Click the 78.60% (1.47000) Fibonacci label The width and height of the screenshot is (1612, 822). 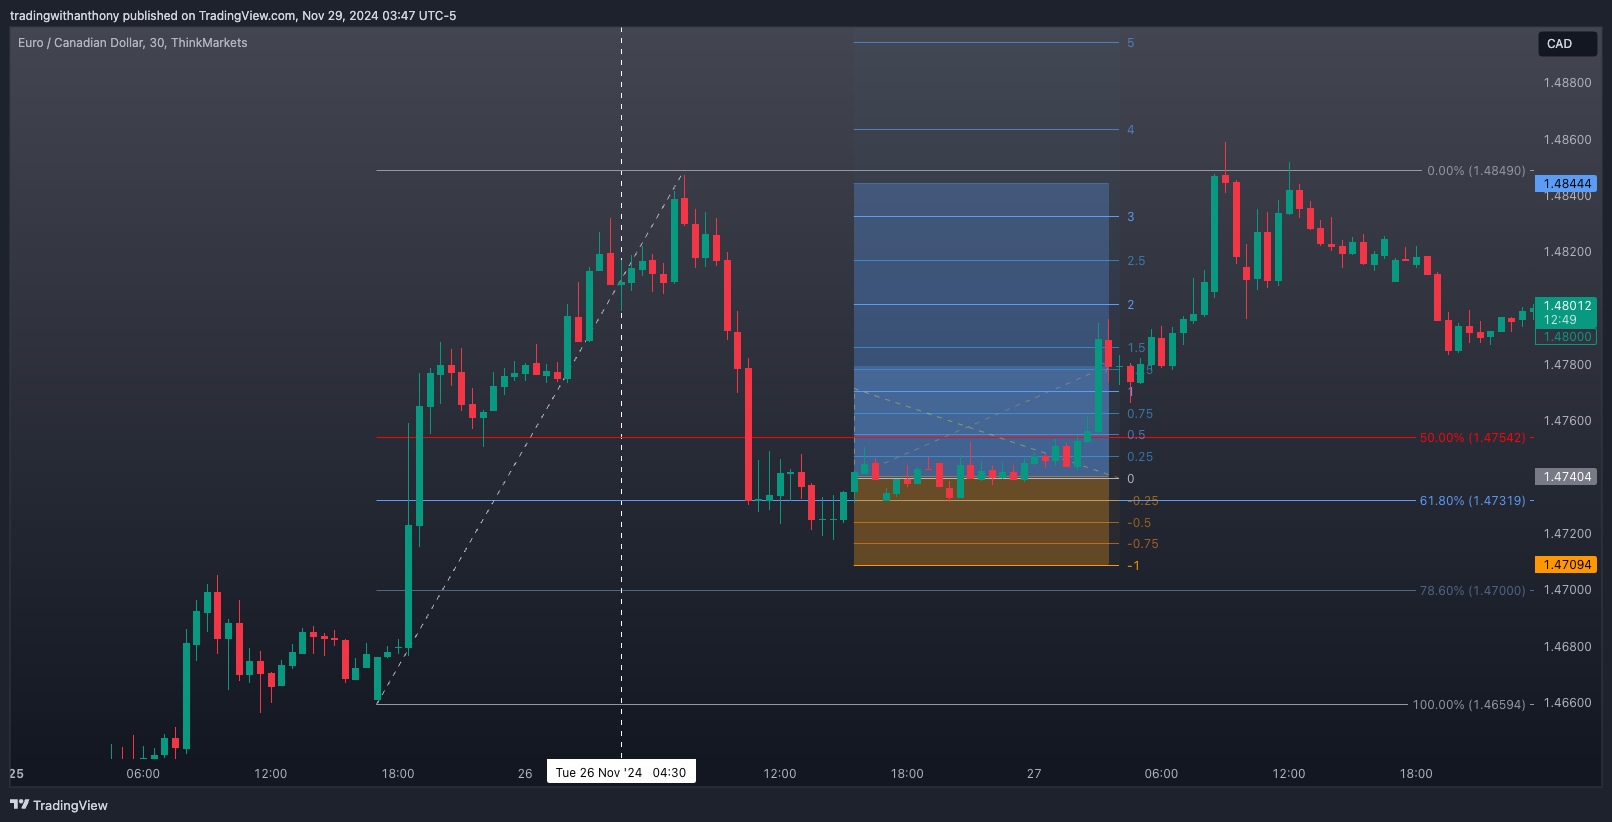click(x=1473, y=591)
